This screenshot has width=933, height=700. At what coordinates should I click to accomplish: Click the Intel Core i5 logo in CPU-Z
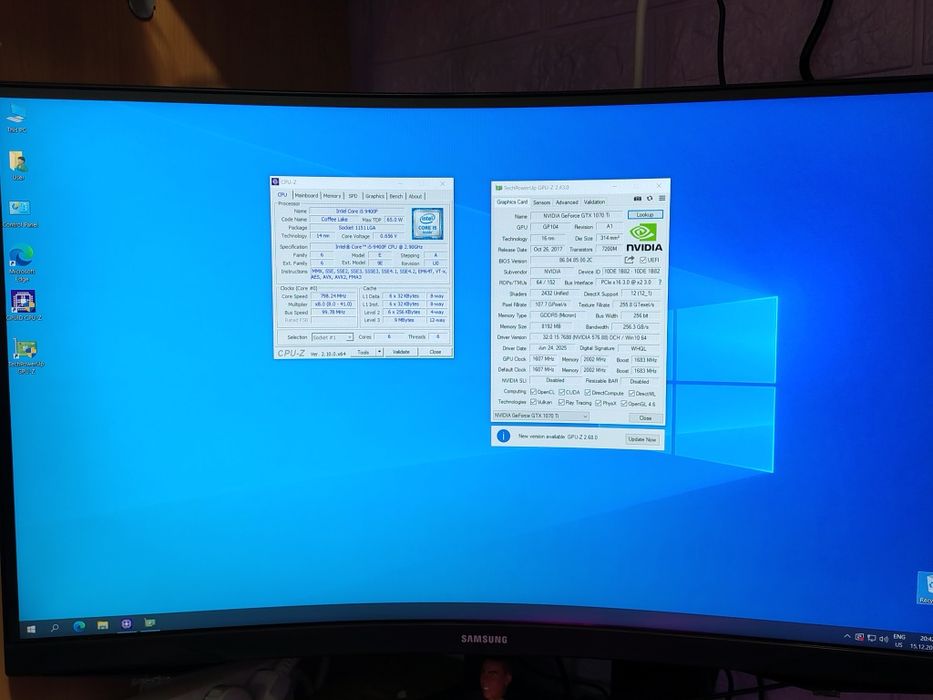(x=427, y=223)
